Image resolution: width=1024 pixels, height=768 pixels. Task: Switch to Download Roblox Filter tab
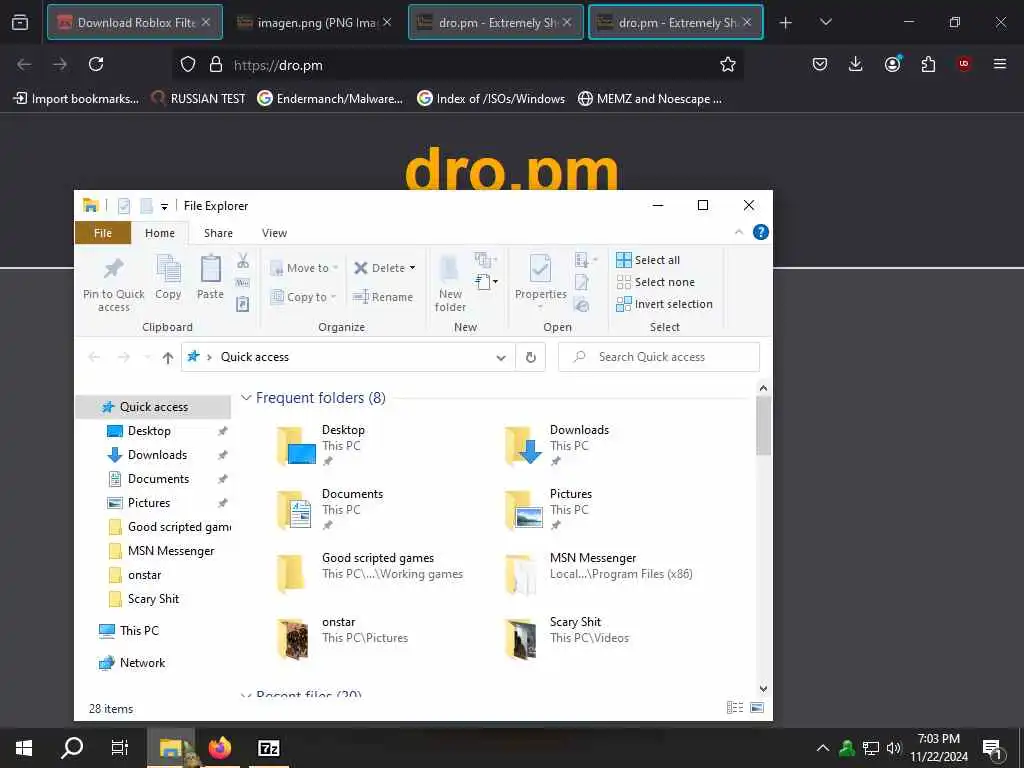(x=135, y=22)
